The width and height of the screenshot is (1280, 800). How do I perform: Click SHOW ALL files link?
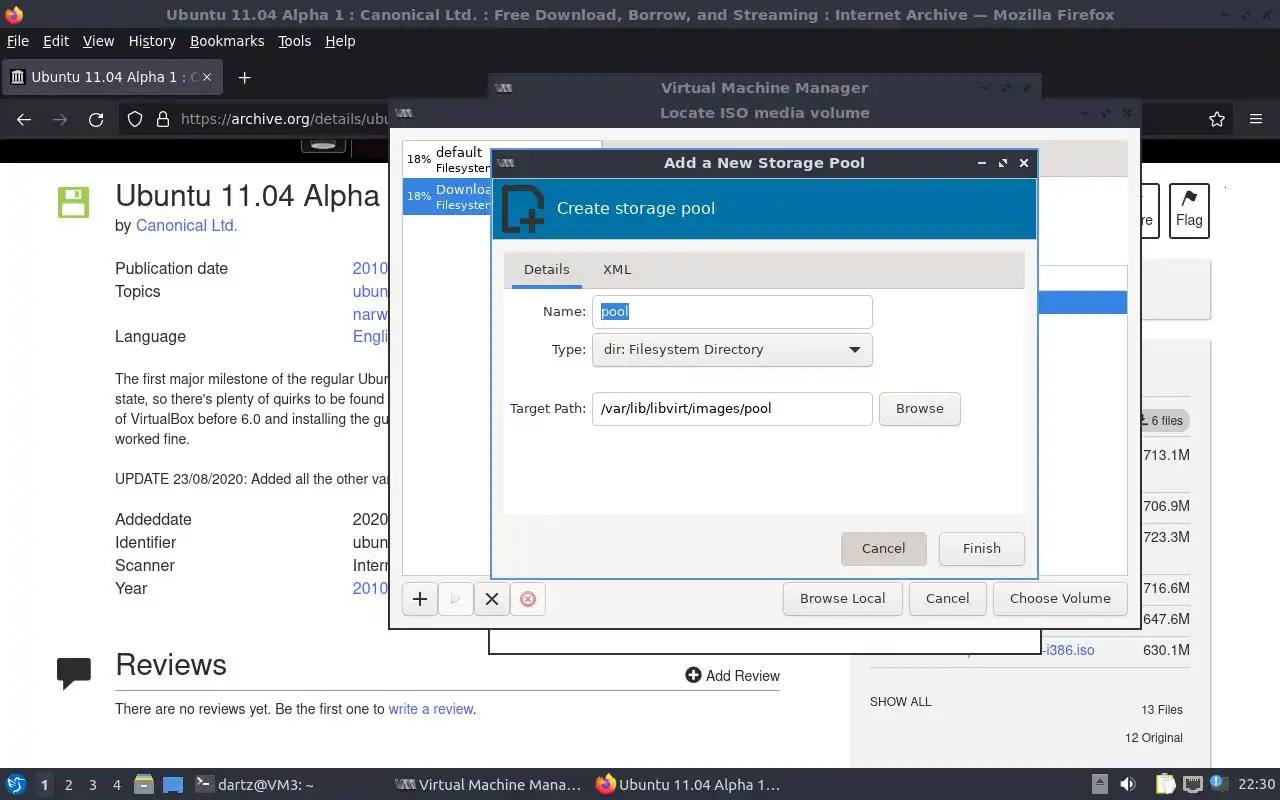[x=901, y=702]
